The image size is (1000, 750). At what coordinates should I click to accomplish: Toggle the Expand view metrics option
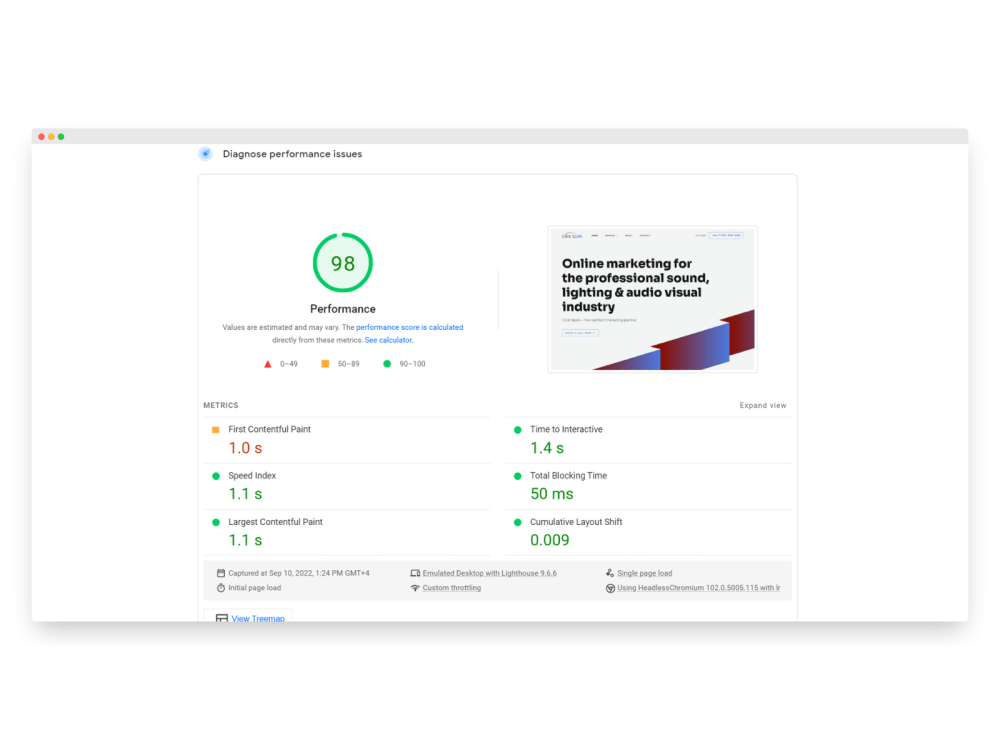coord(763,406)
